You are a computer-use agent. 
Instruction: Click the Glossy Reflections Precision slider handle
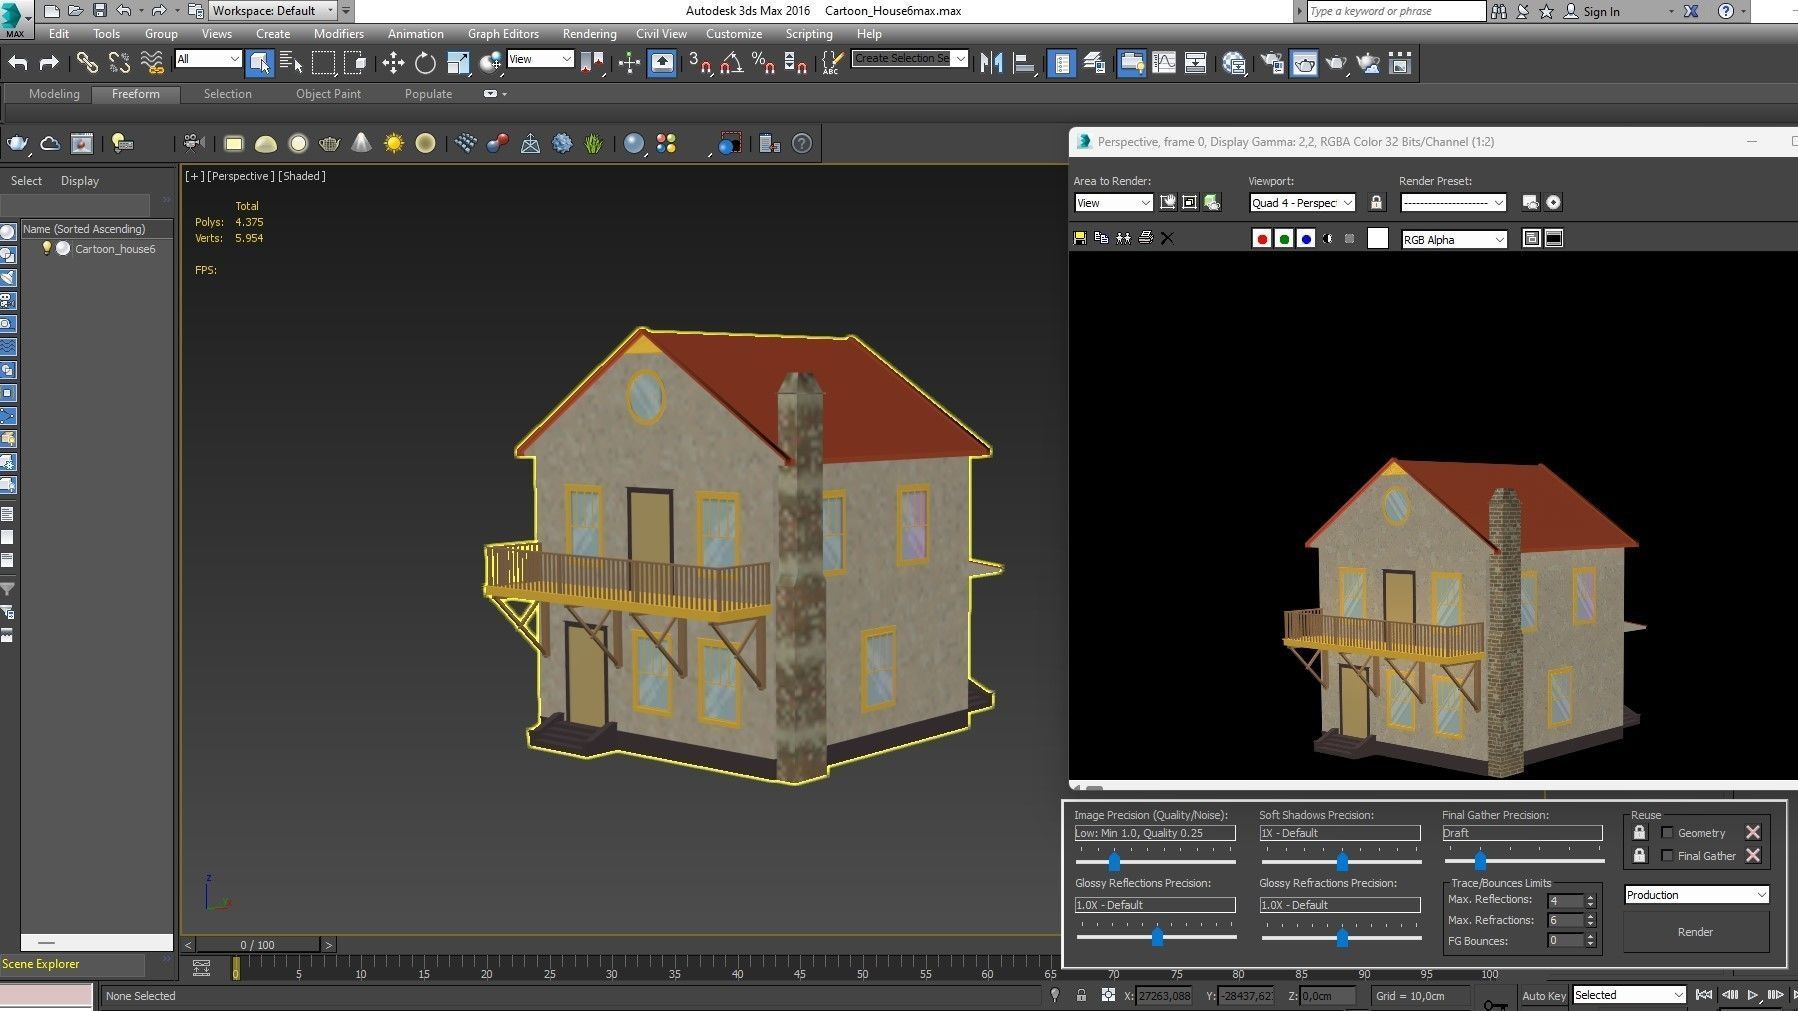point(1157,937)
